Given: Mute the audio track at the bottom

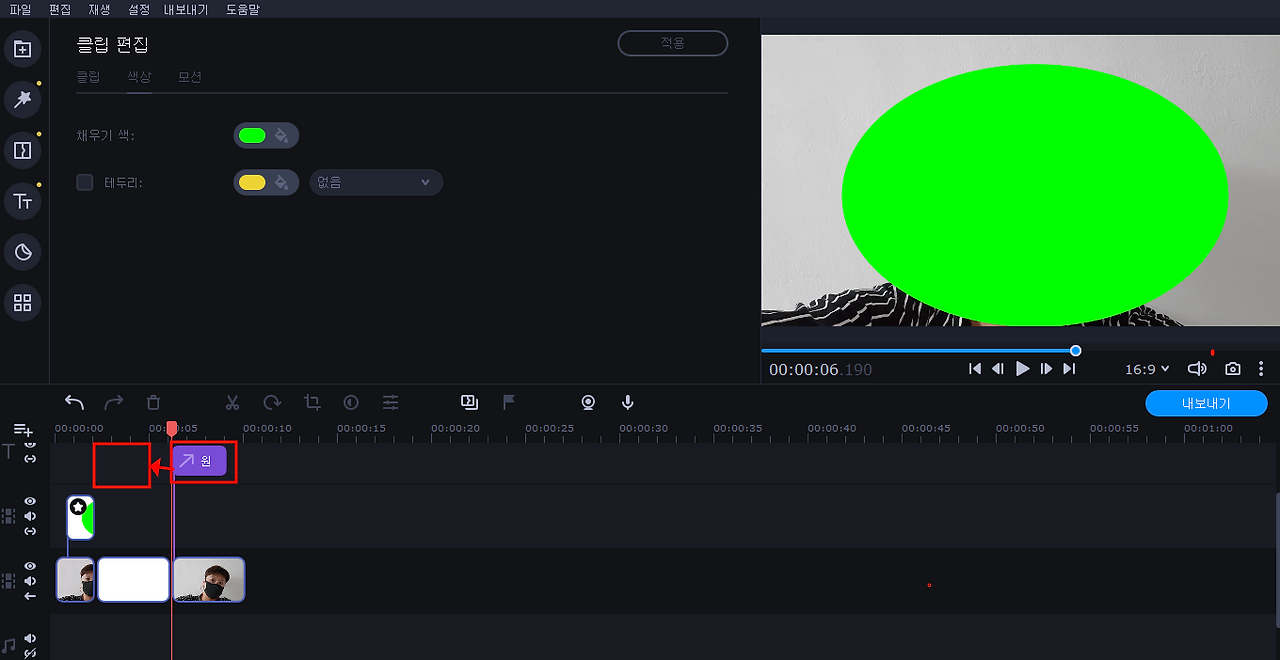Looking at the screenshot, I should 30,638.
